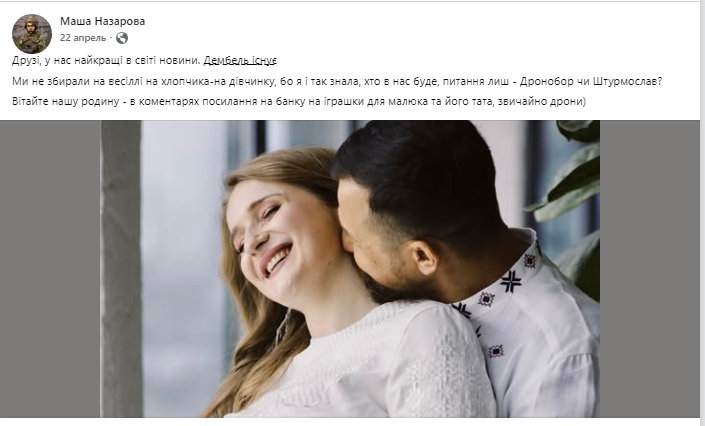Click the paragraph starting "Вітайте нашу родину"

pos(299,101)
